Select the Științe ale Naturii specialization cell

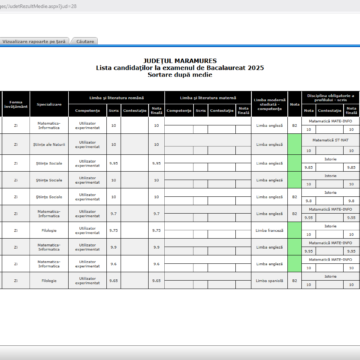(49, 144)
